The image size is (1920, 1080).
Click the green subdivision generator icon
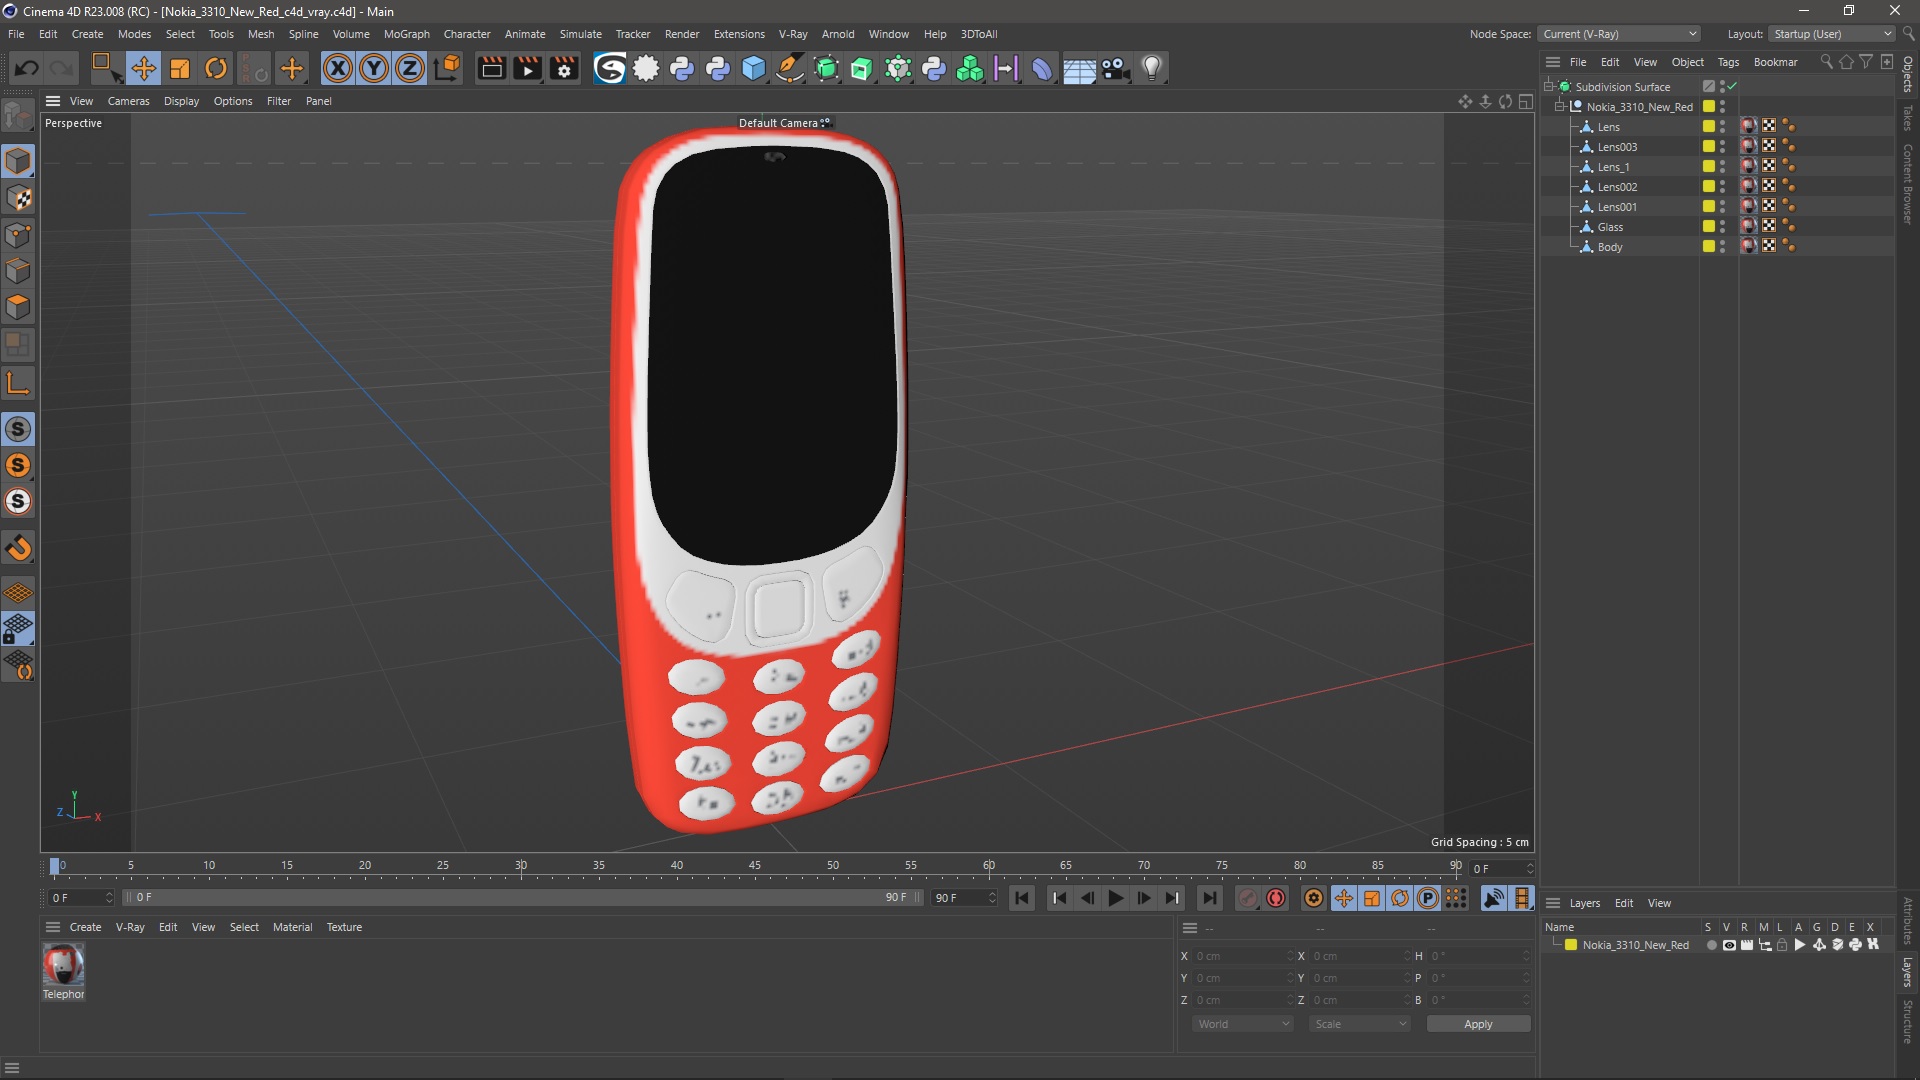[826, 68]
